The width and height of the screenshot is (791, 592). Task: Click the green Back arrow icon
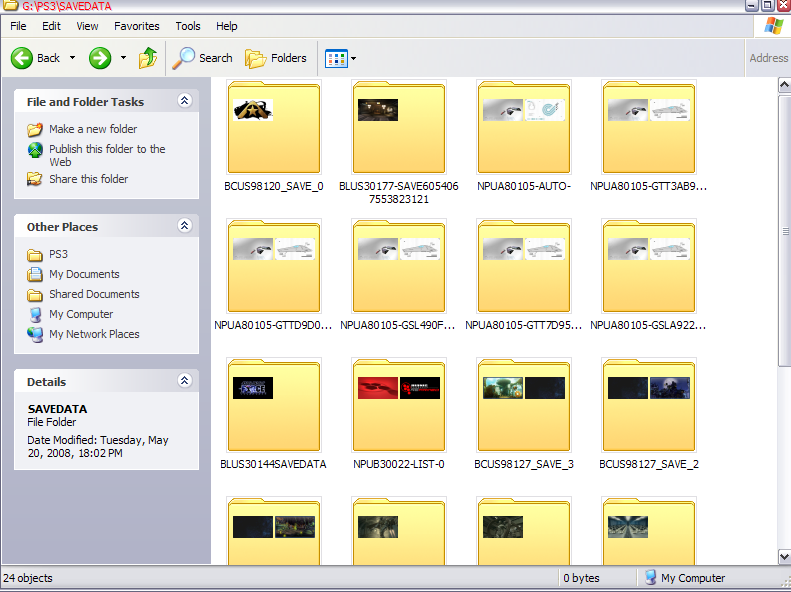[22, 58]
